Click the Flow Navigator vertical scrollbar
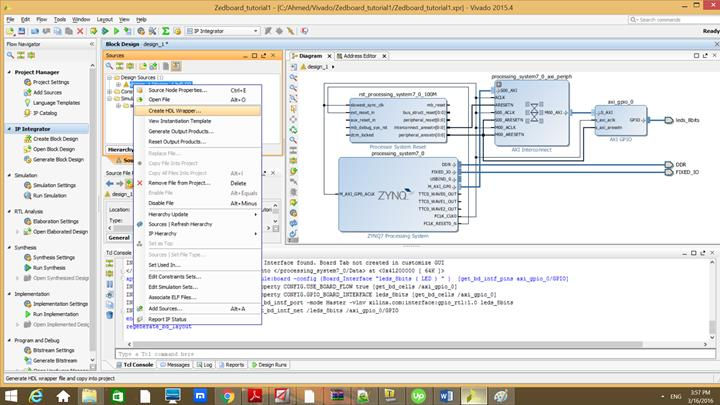Screen dimensions: 720x405 [92, 211]
